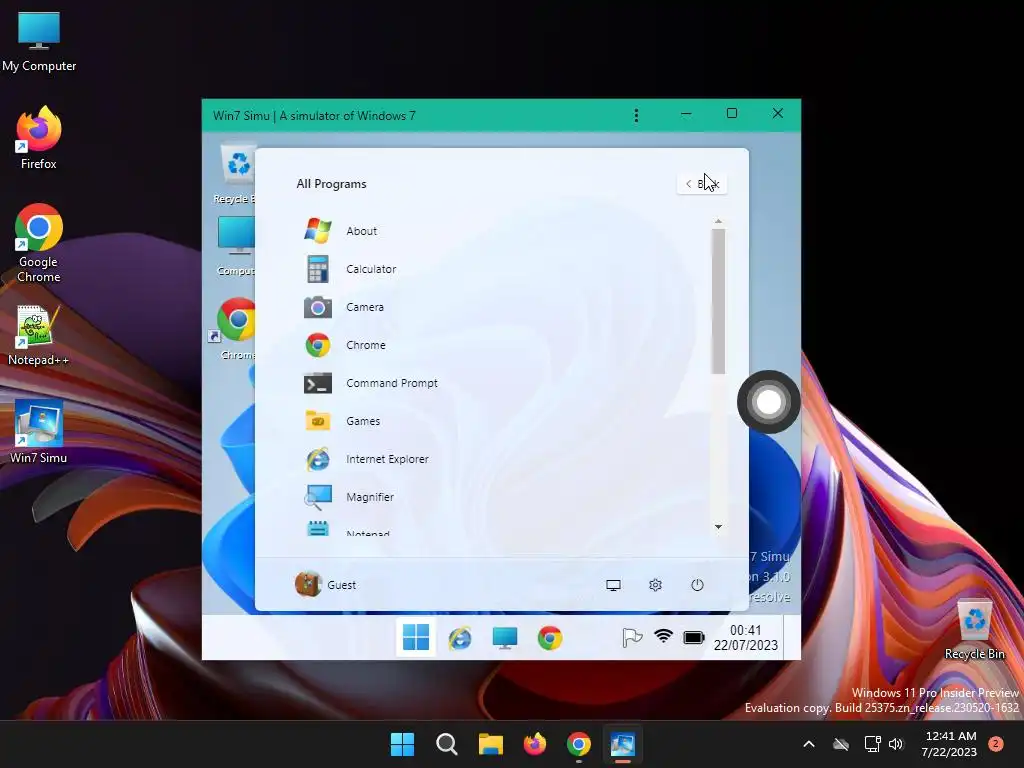
Task: Open the notification badge showing 2
Action: point(996,744)
